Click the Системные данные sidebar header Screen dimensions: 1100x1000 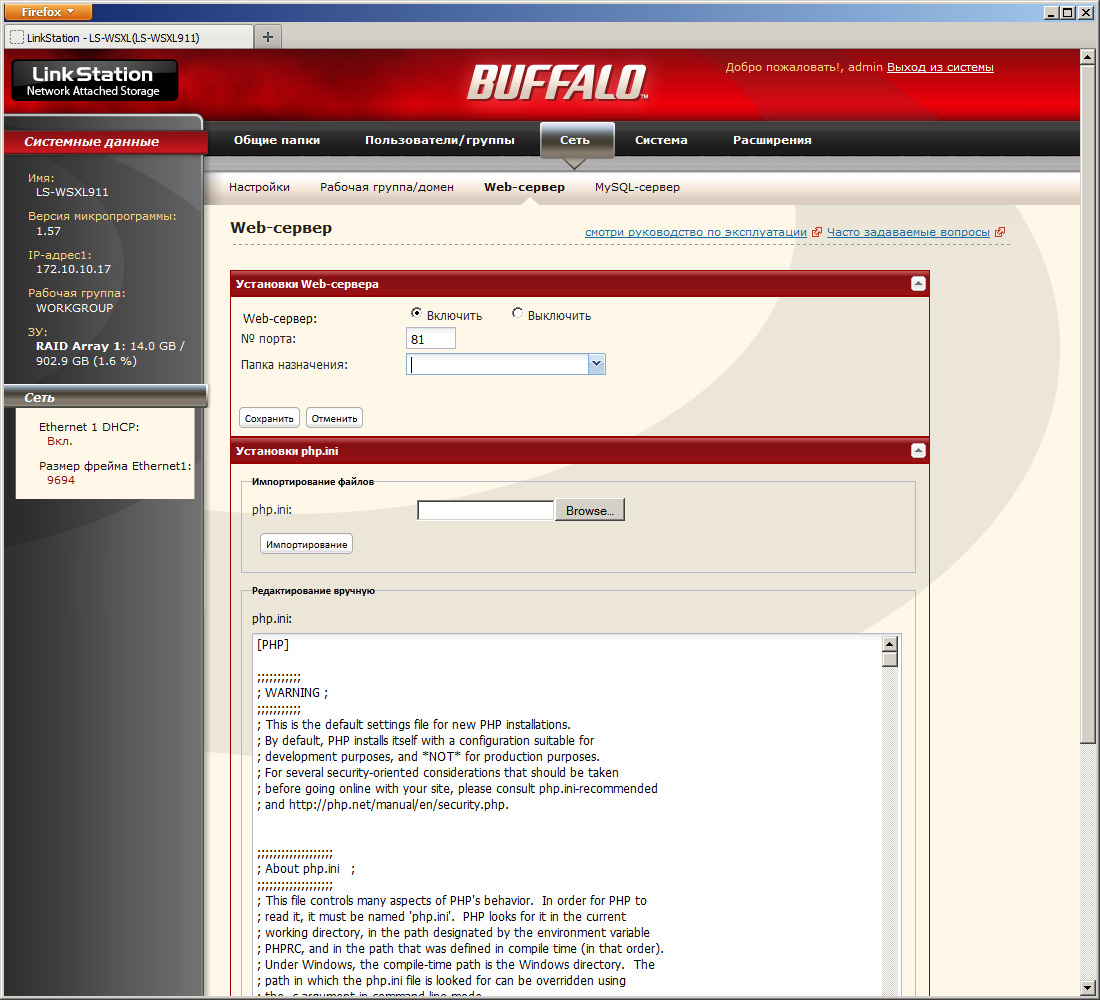pos(105,141)
